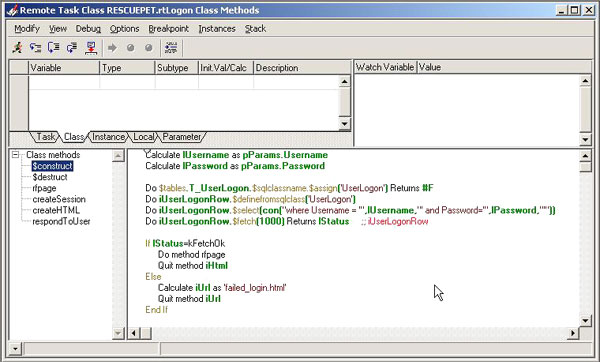Click the Variable column header
This screenshot has width=600, height=362.
pos(64,68)
